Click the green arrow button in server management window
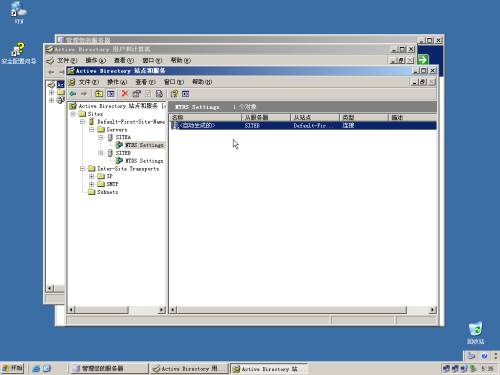 point(423,60)
